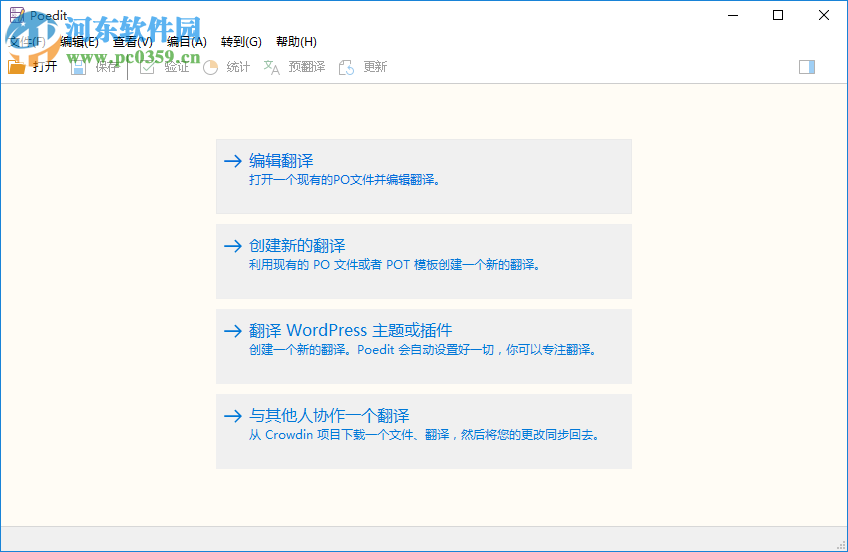This screenshot has width=848, height=552.
Task: Toggle the sidebar panel icon
Action: pos(807,67)
